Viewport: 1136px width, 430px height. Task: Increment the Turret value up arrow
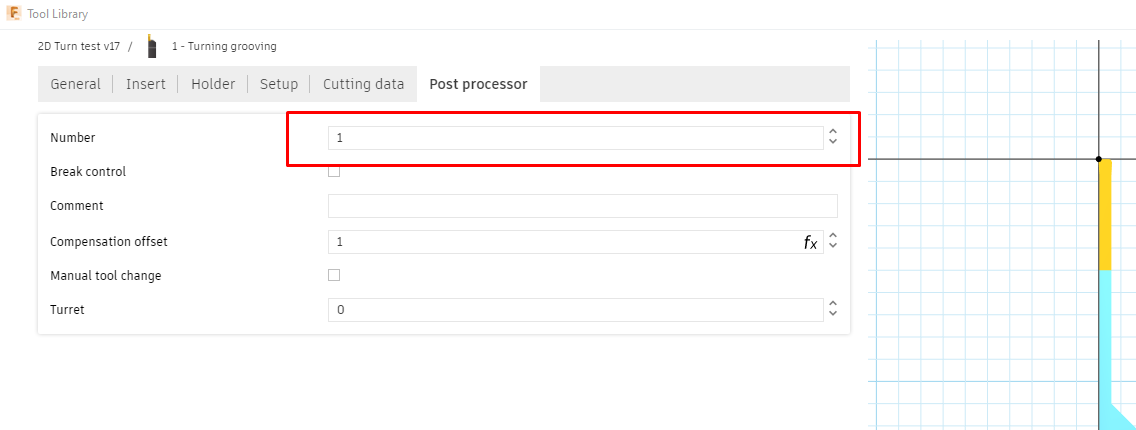pos(833,304)
